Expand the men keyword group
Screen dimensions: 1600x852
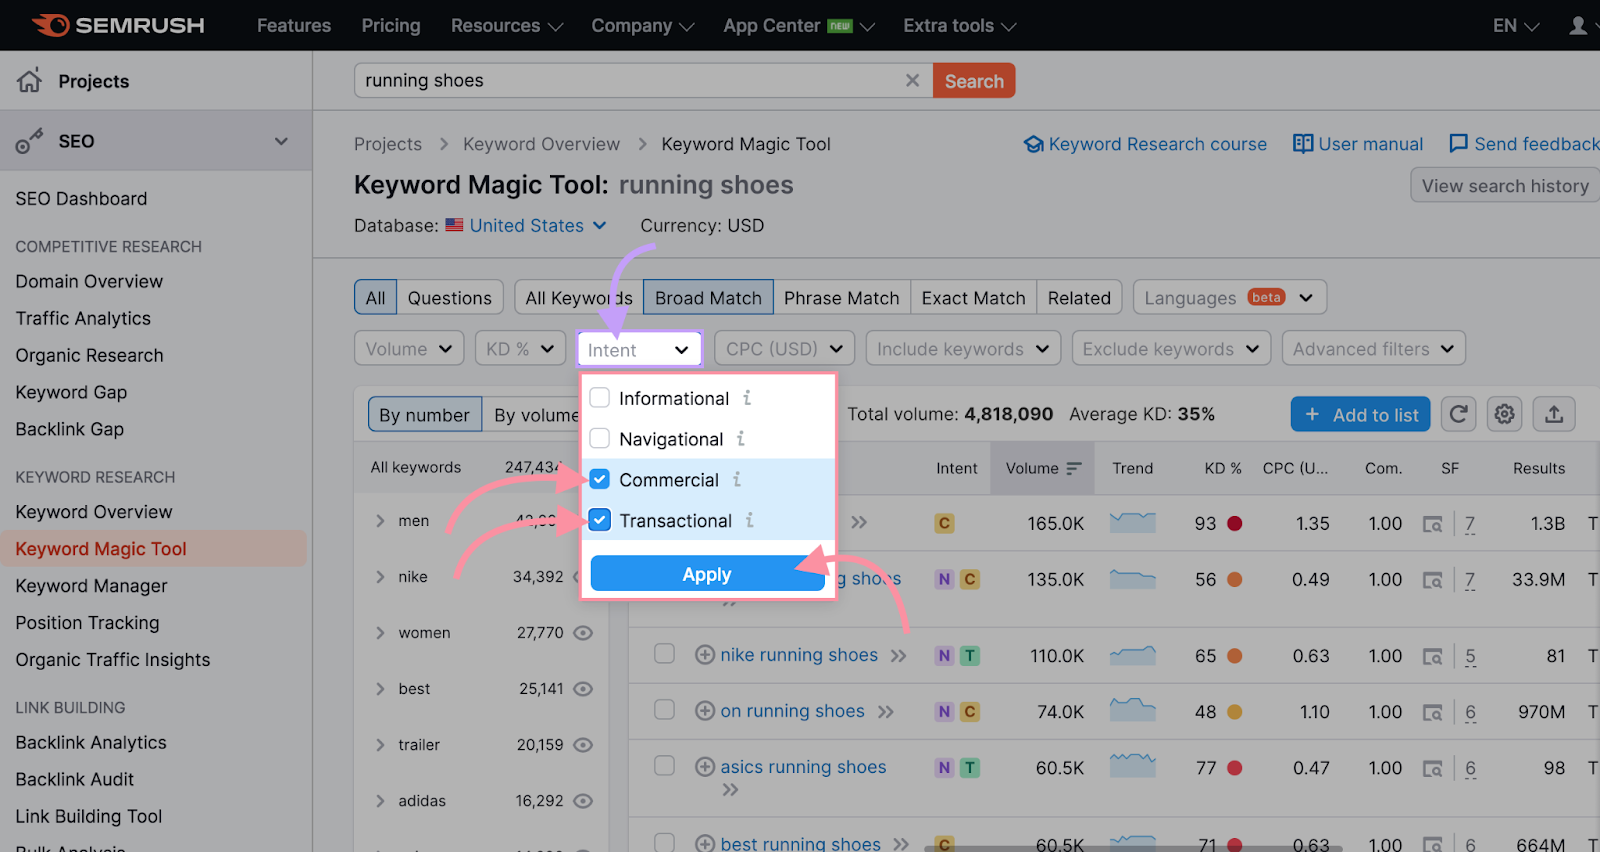pyautogui.click(x=380, y=521)
